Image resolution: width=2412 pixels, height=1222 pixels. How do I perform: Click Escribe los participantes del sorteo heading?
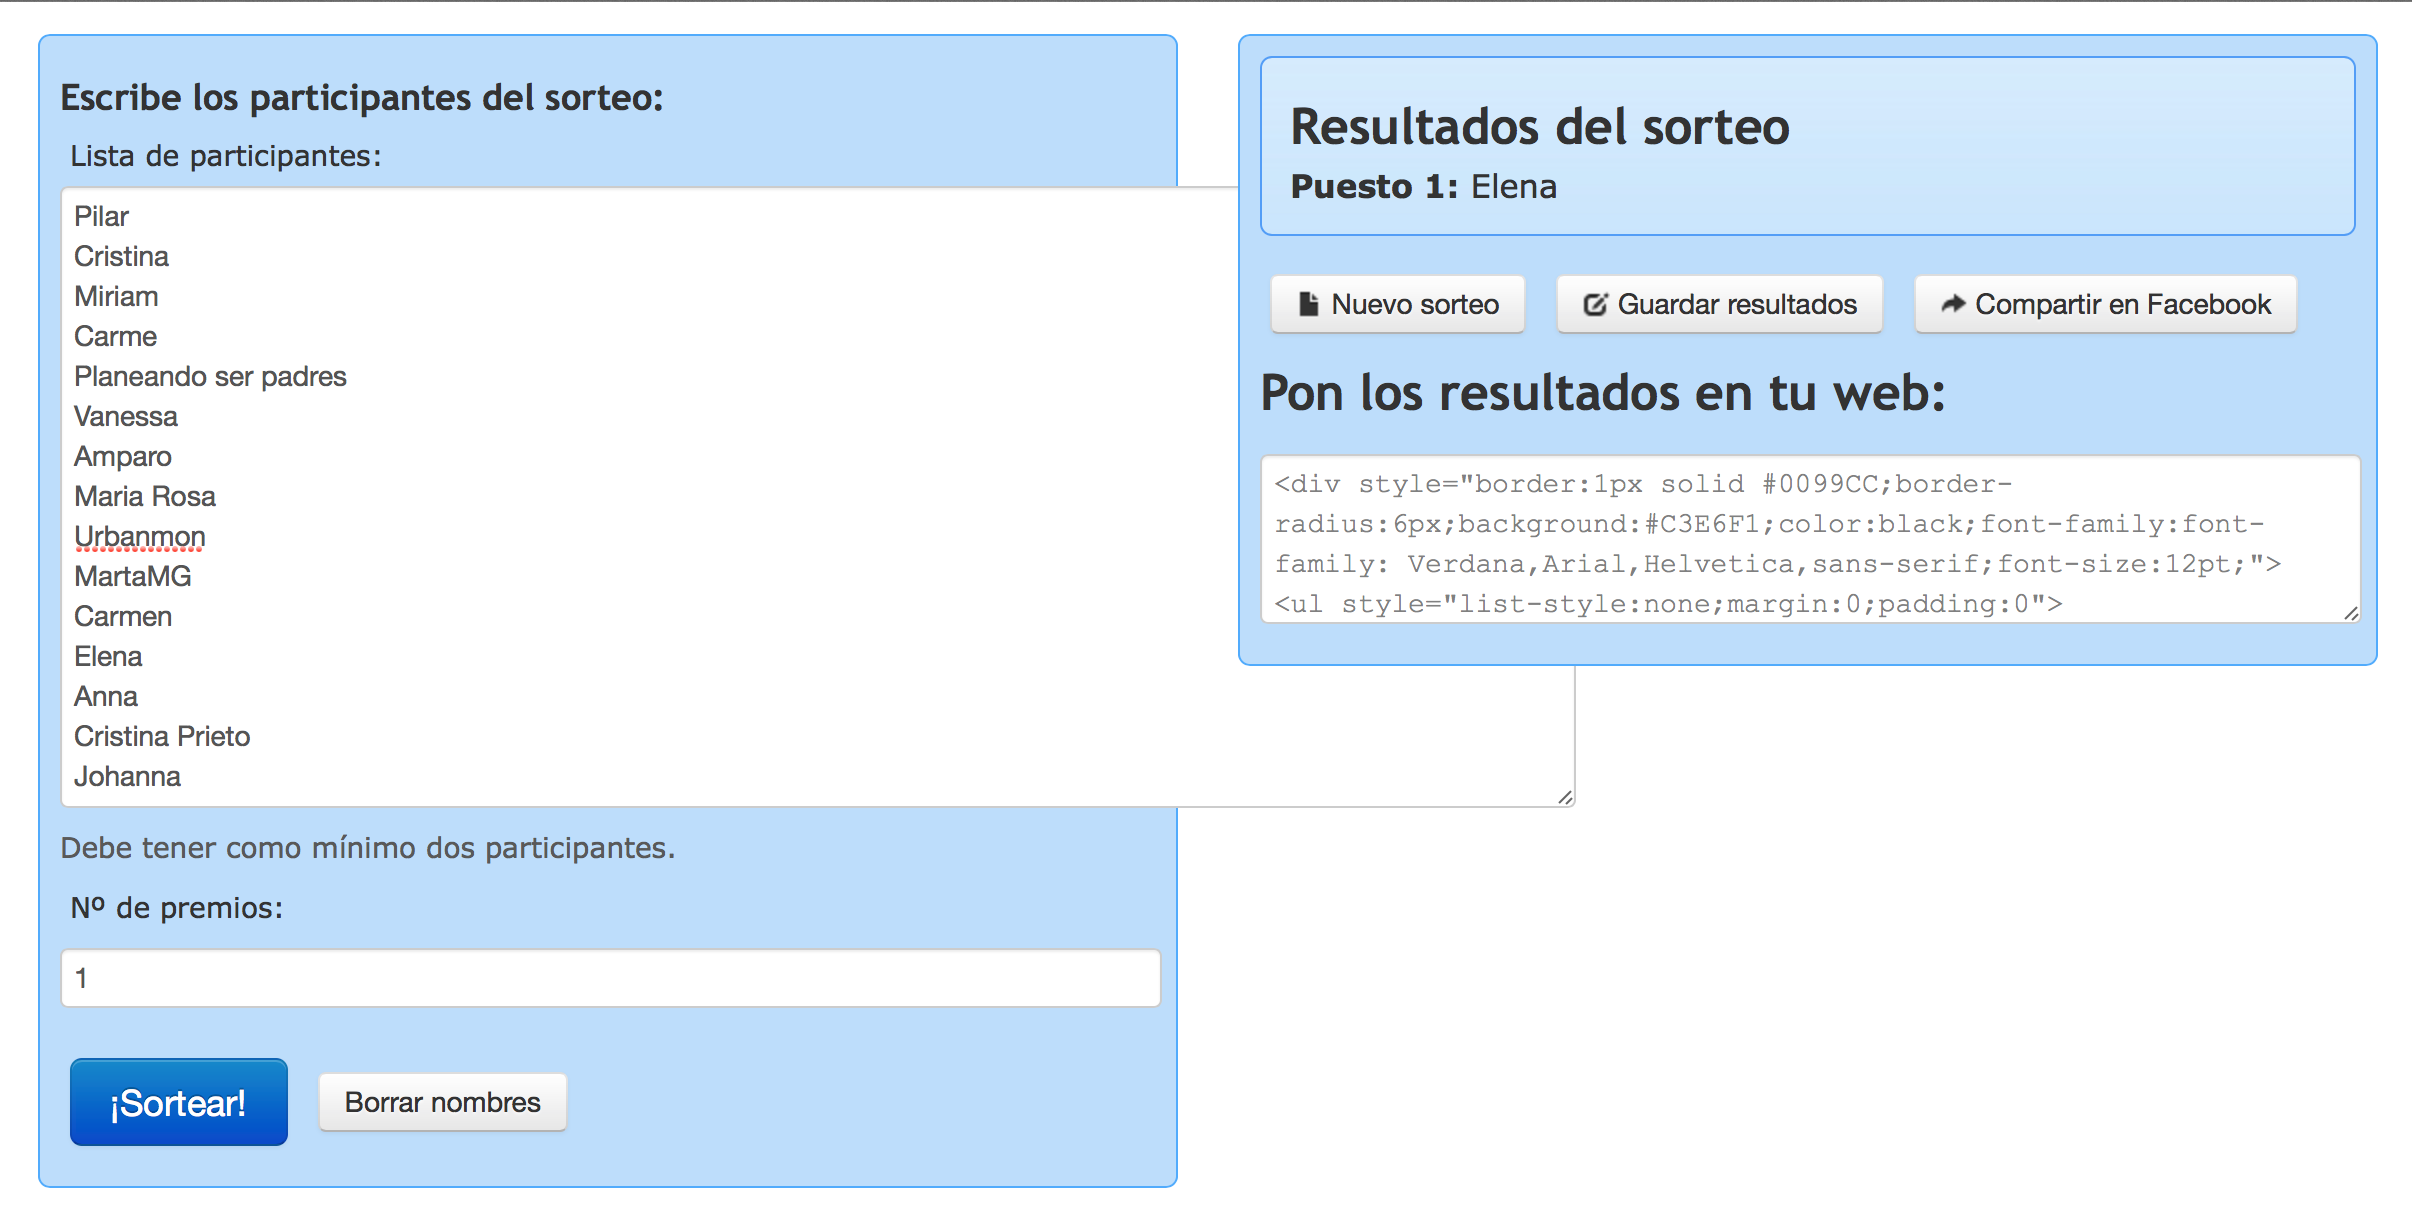(362, 98)
